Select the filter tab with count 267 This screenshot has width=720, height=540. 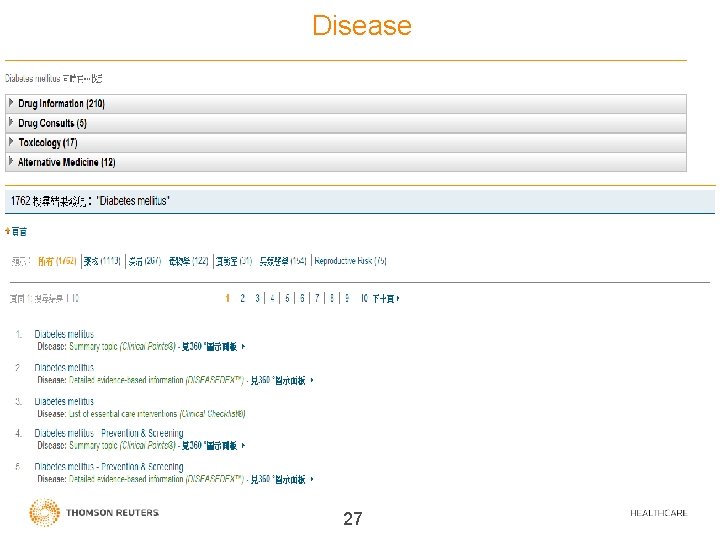(145, 261)
